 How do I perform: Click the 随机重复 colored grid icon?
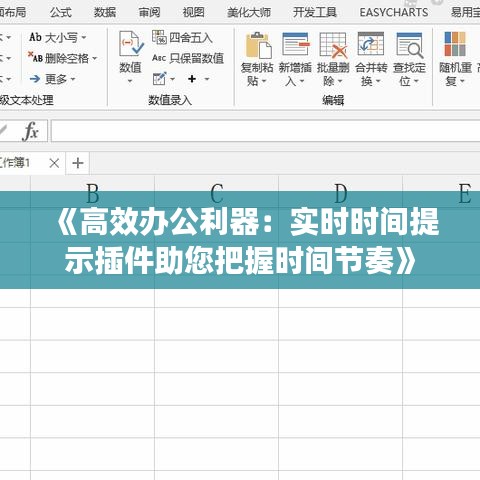(455, 44)
